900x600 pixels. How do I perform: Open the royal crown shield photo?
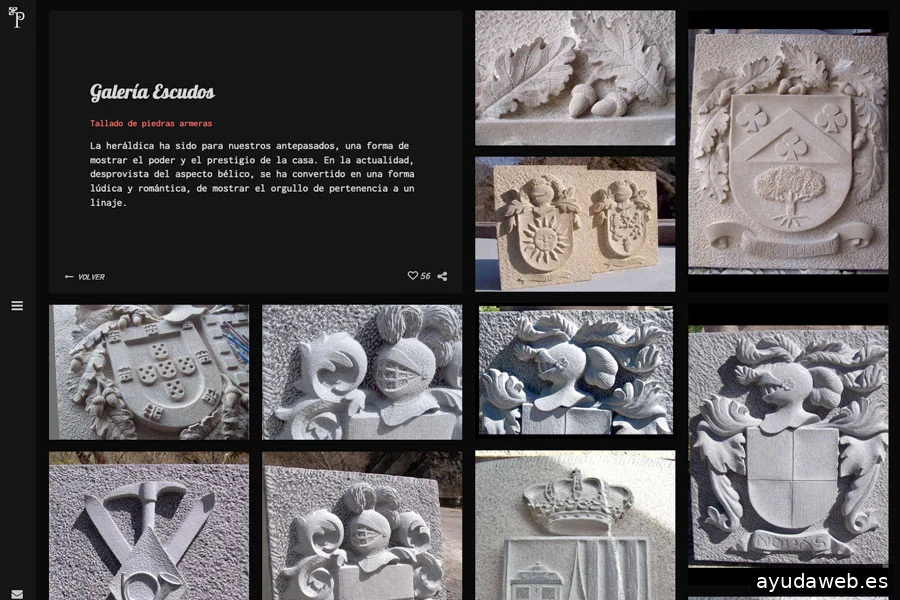tap(575, 527)
